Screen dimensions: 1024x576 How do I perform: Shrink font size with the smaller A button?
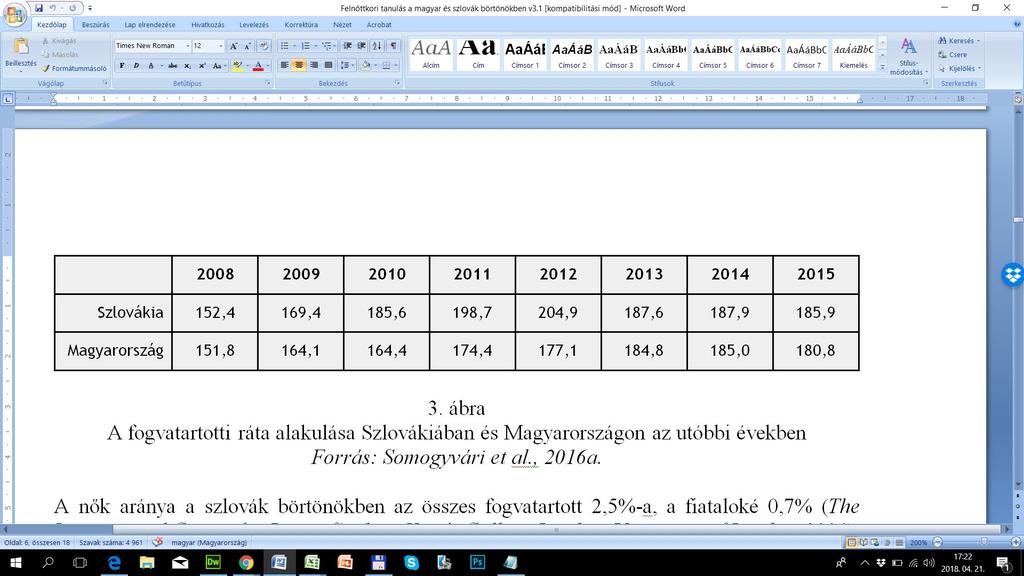tap(248, 46)
